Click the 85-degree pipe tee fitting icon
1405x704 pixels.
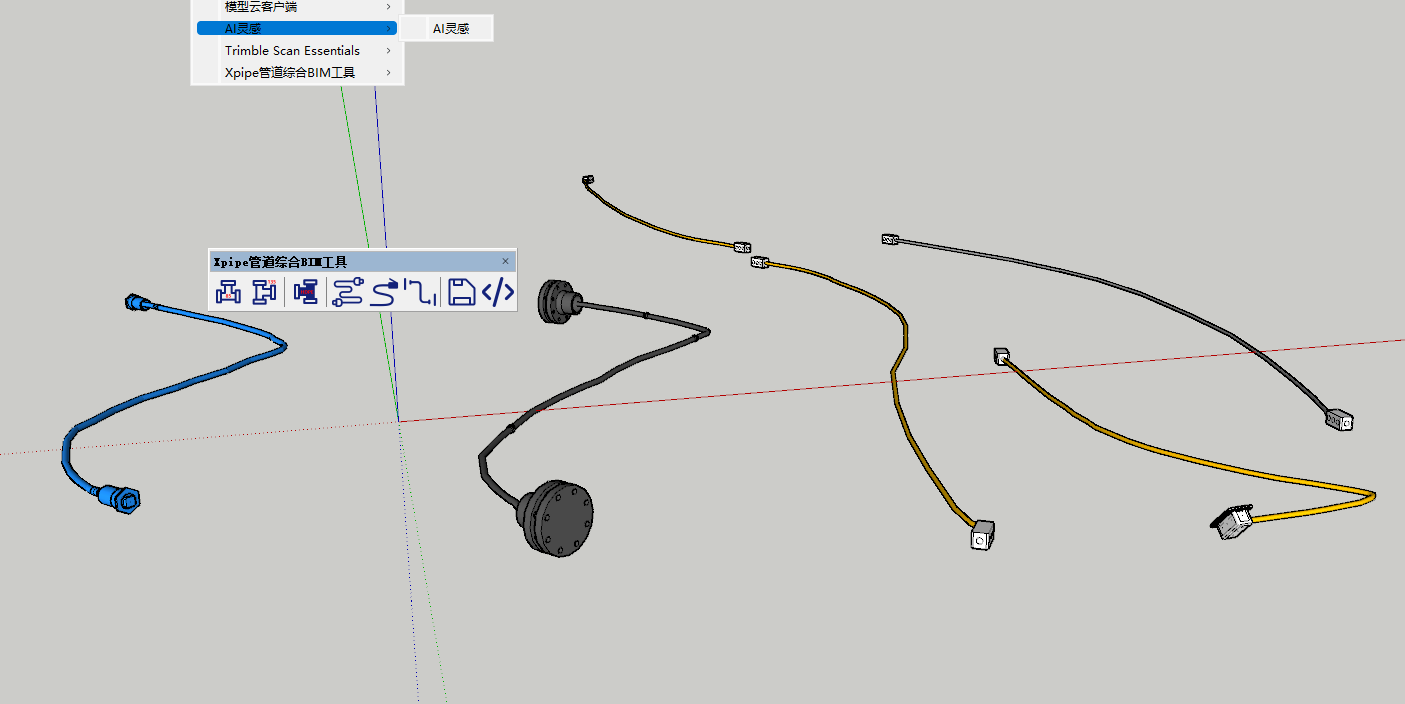228,293
